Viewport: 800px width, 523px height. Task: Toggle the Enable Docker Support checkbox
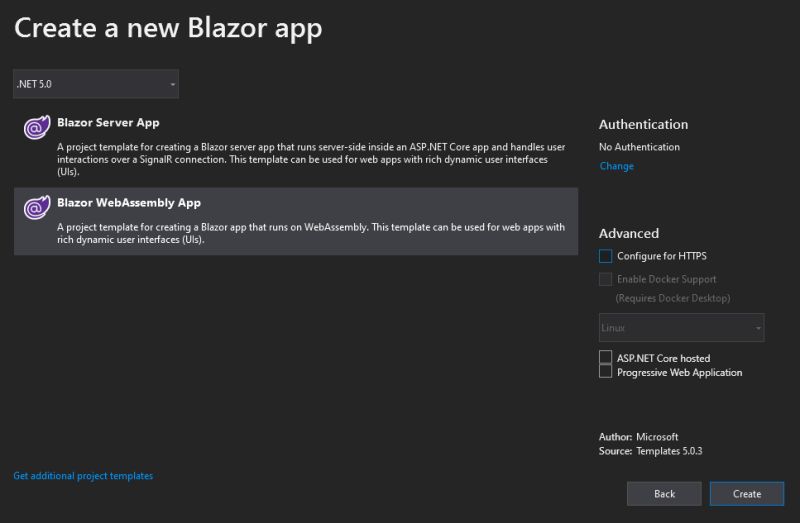[605, 279]
